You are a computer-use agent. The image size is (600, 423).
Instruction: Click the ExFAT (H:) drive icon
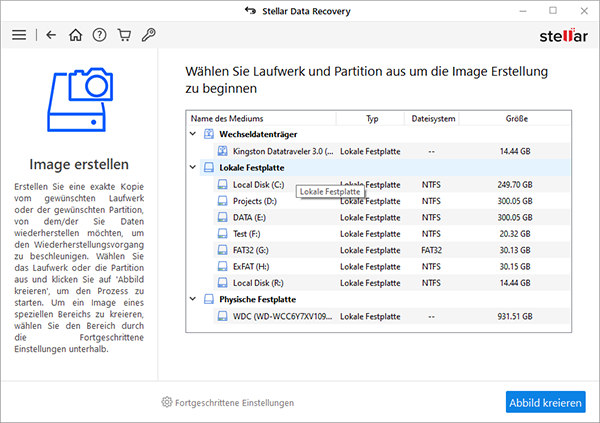click(223, 267)
